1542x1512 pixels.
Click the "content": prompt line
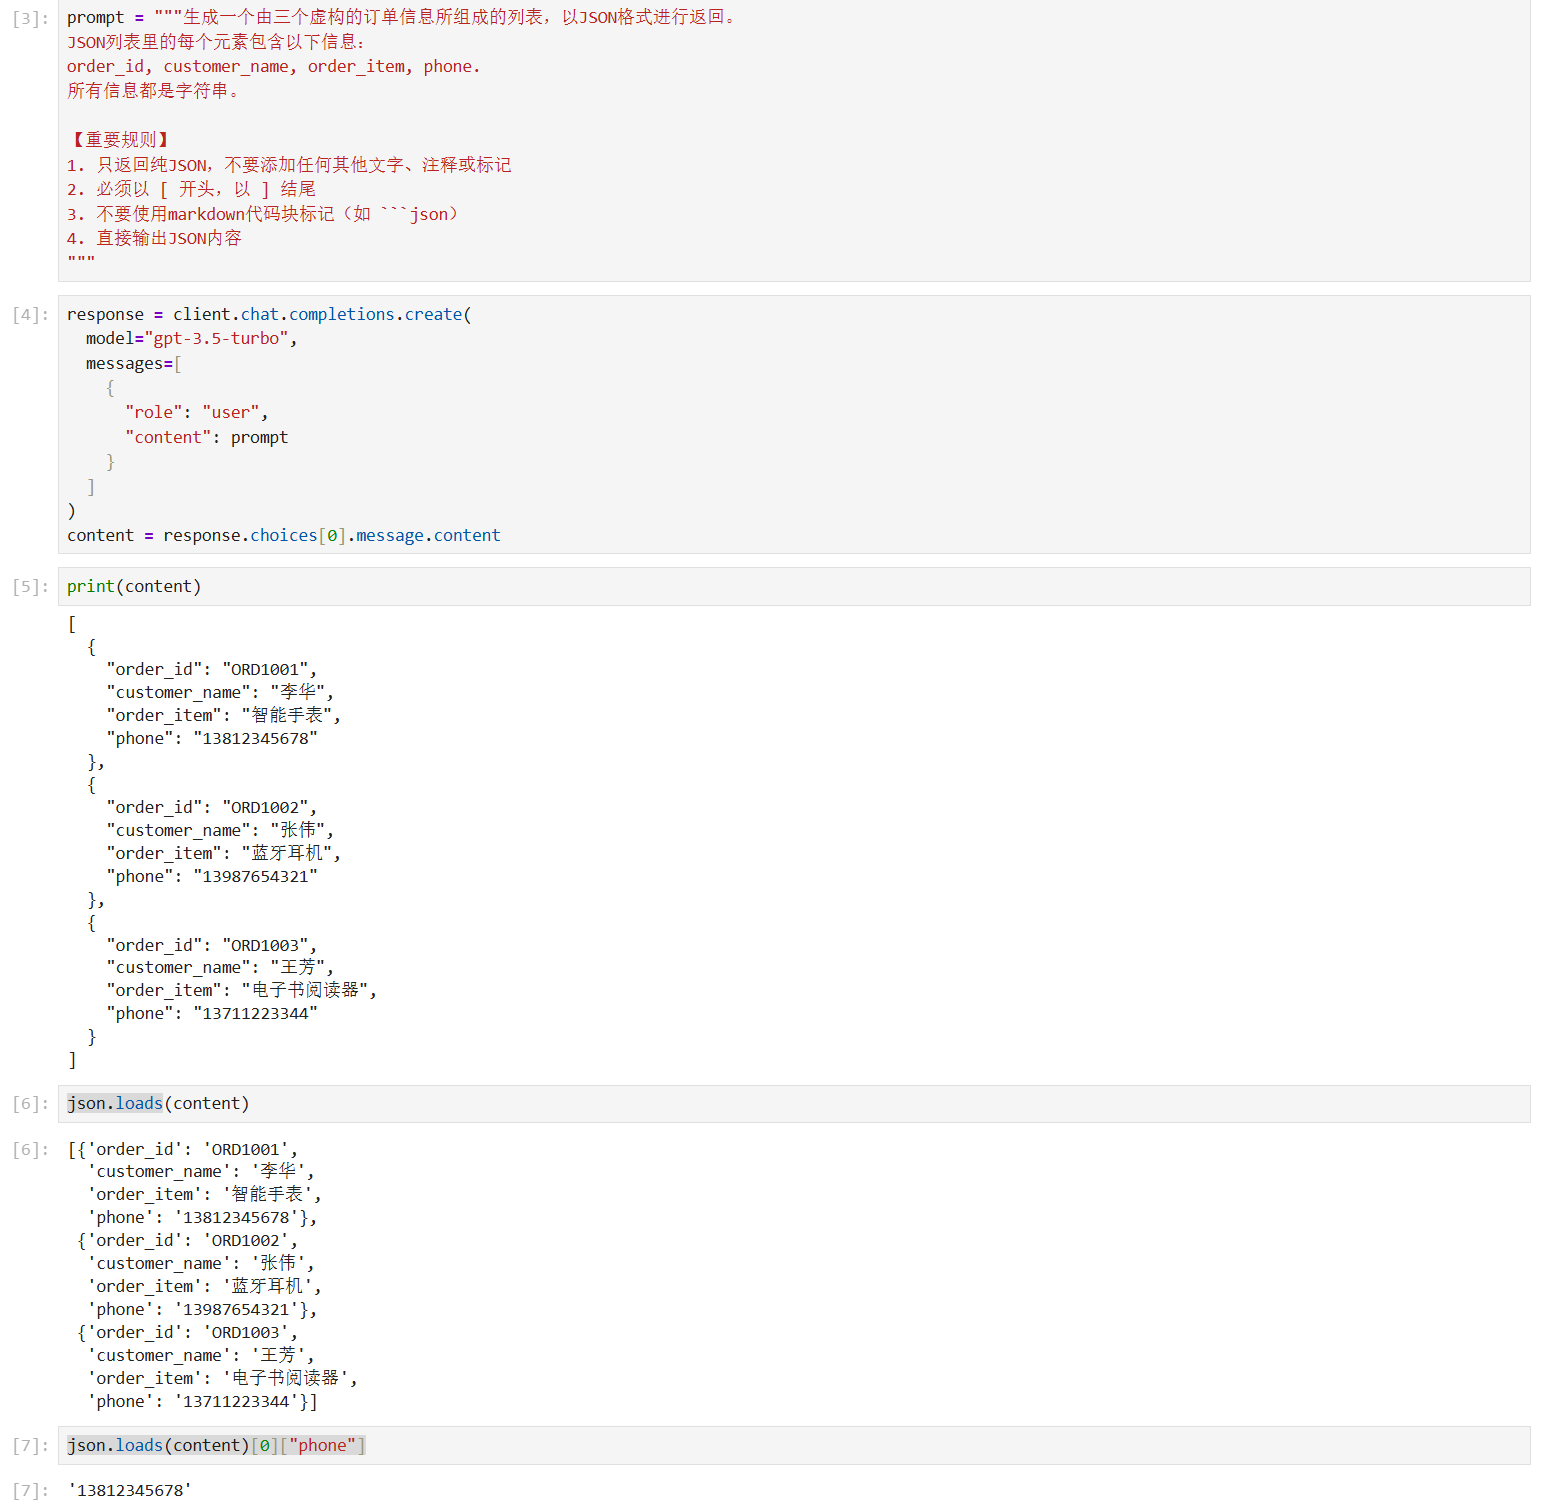click(206, 437)
